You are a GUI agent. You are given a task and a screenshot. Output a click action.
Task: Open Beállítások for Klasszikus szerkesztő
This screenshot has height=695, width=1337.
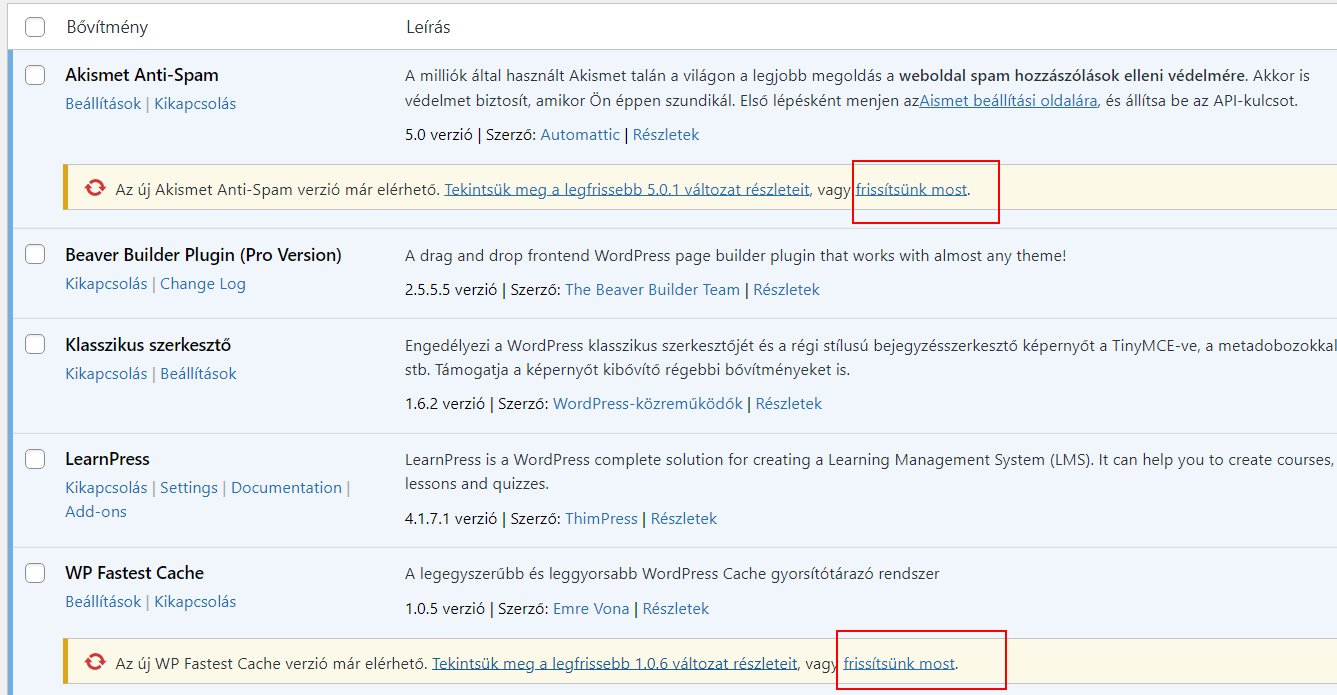click(x=198, y=373)
